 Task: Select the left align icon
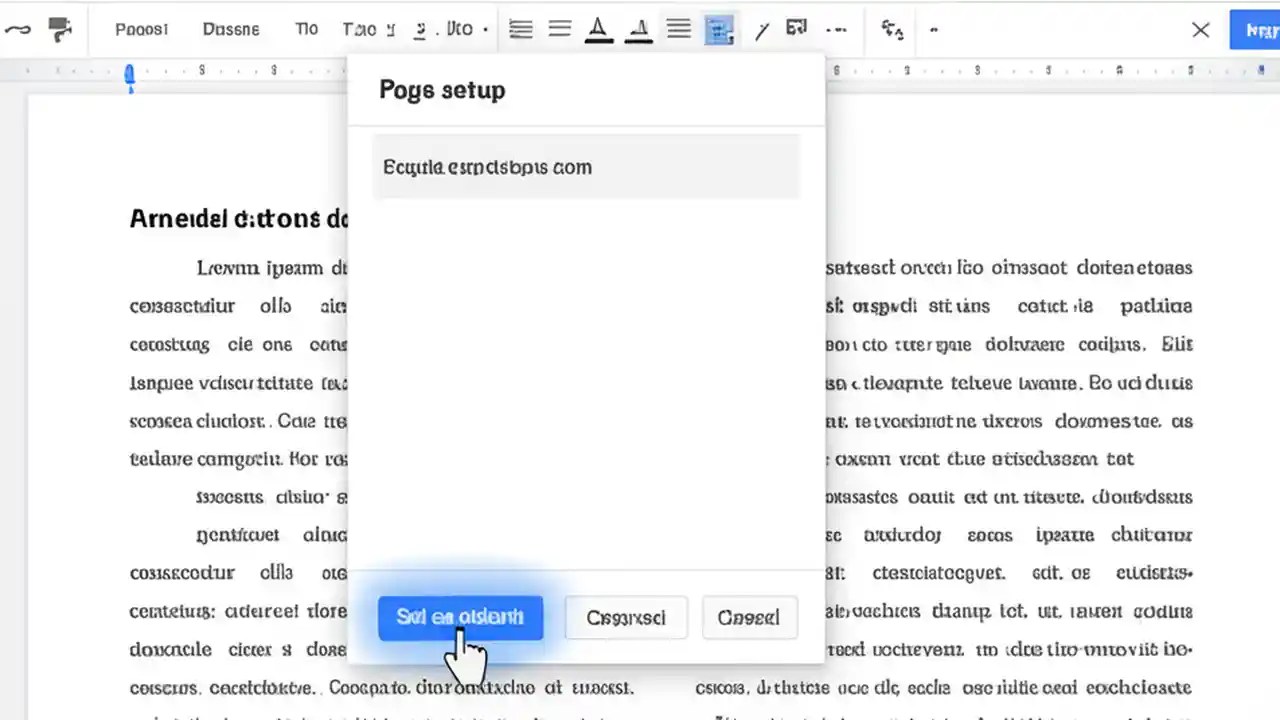[520, 29]
